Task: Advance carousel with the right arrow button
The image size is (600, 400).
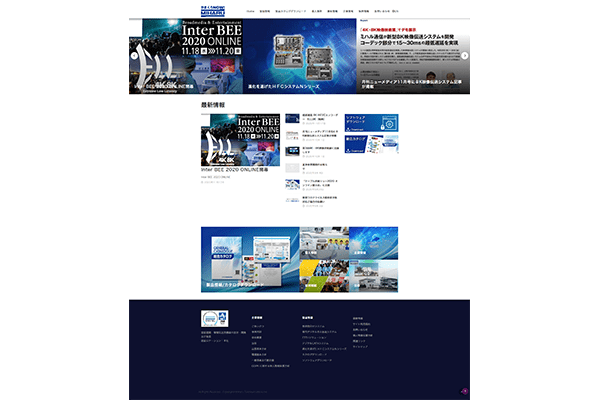Action: (465, 56)
